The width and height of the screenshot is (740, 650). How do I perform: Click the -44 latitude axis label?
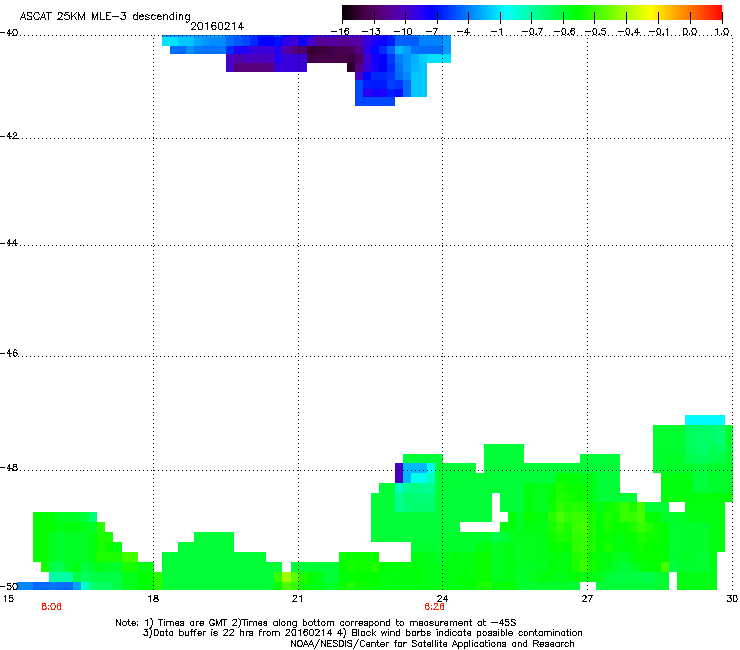[x=9, y=243]
